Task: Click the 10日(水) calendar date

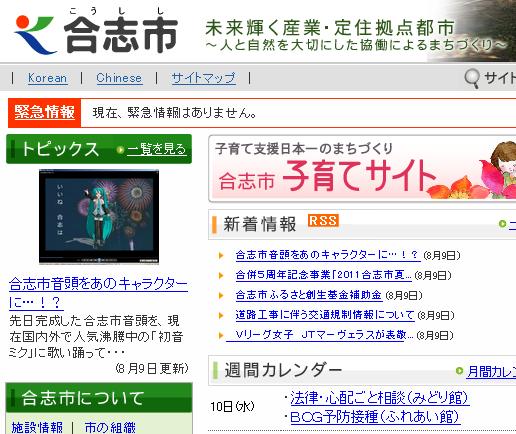Action: (232, 407)
